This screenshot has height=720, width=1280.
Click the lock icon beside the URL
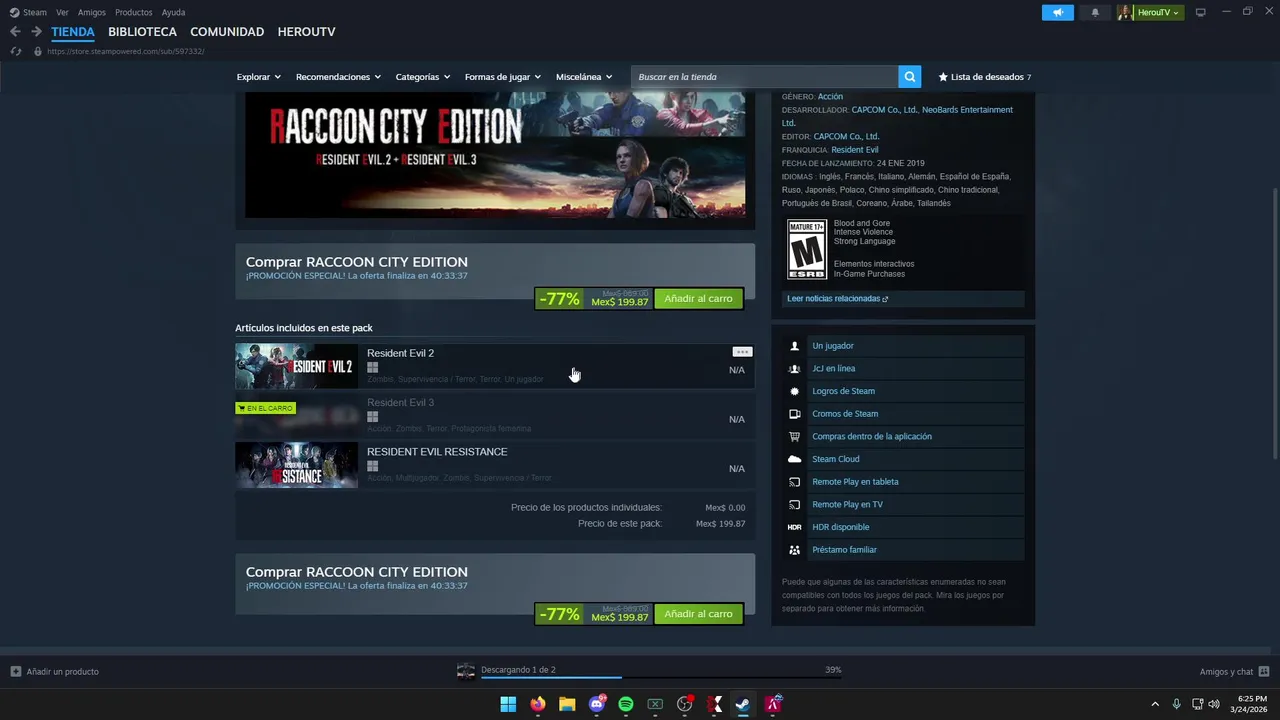[x=38, y=51]
